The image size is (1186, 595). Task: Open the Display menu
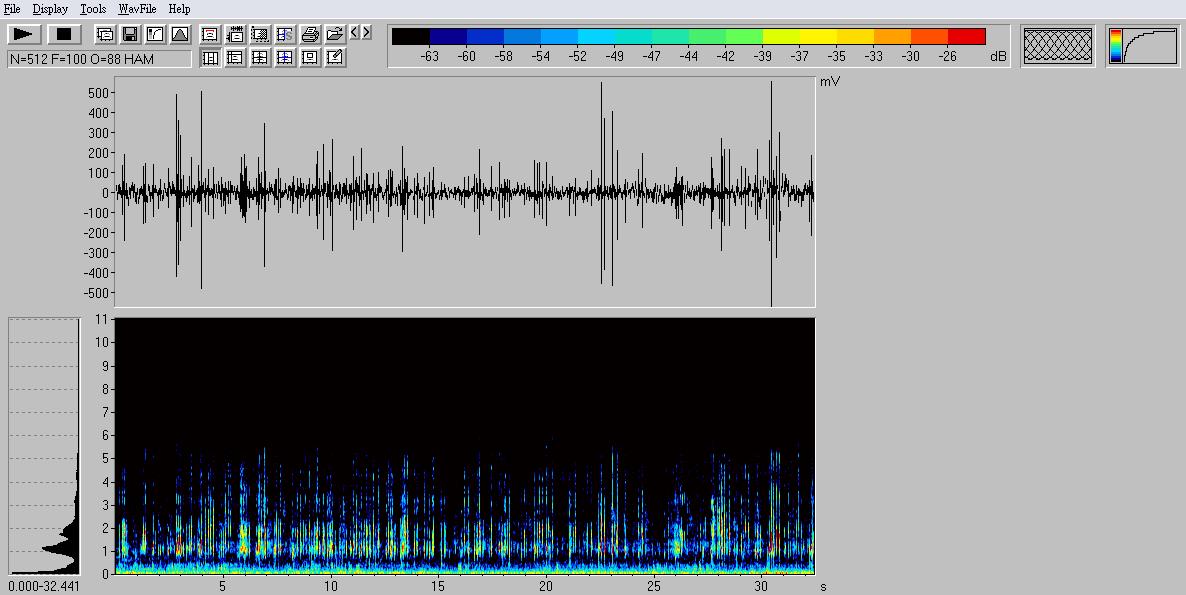[50, 9]
